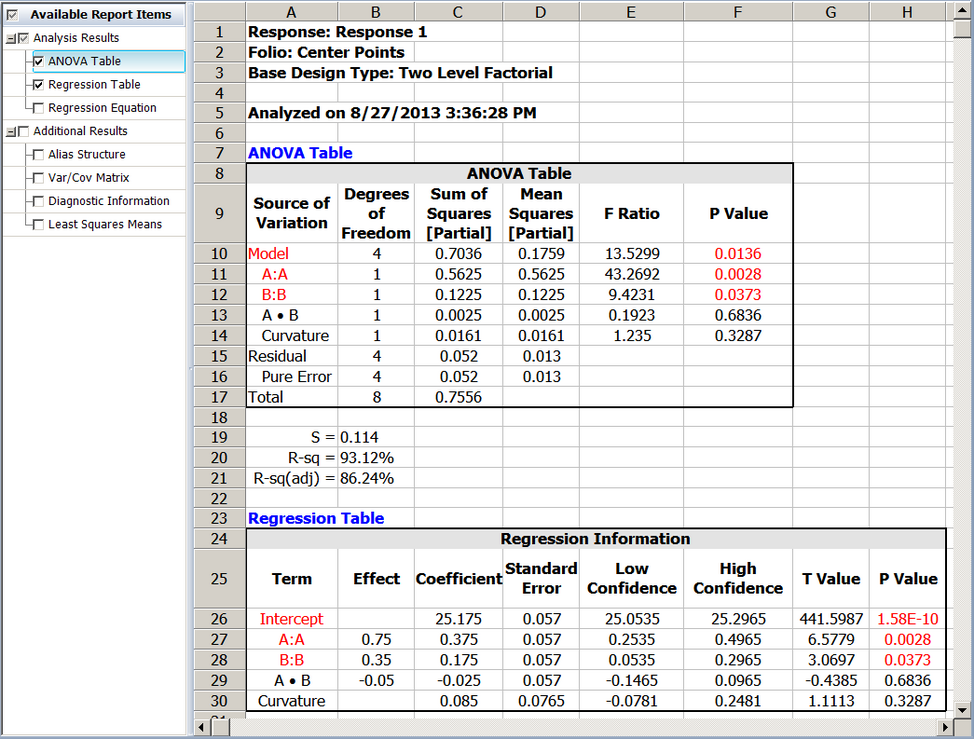Select the High Confidence value 0.2481
The image size is (974, 739).
tap(738, 700)
